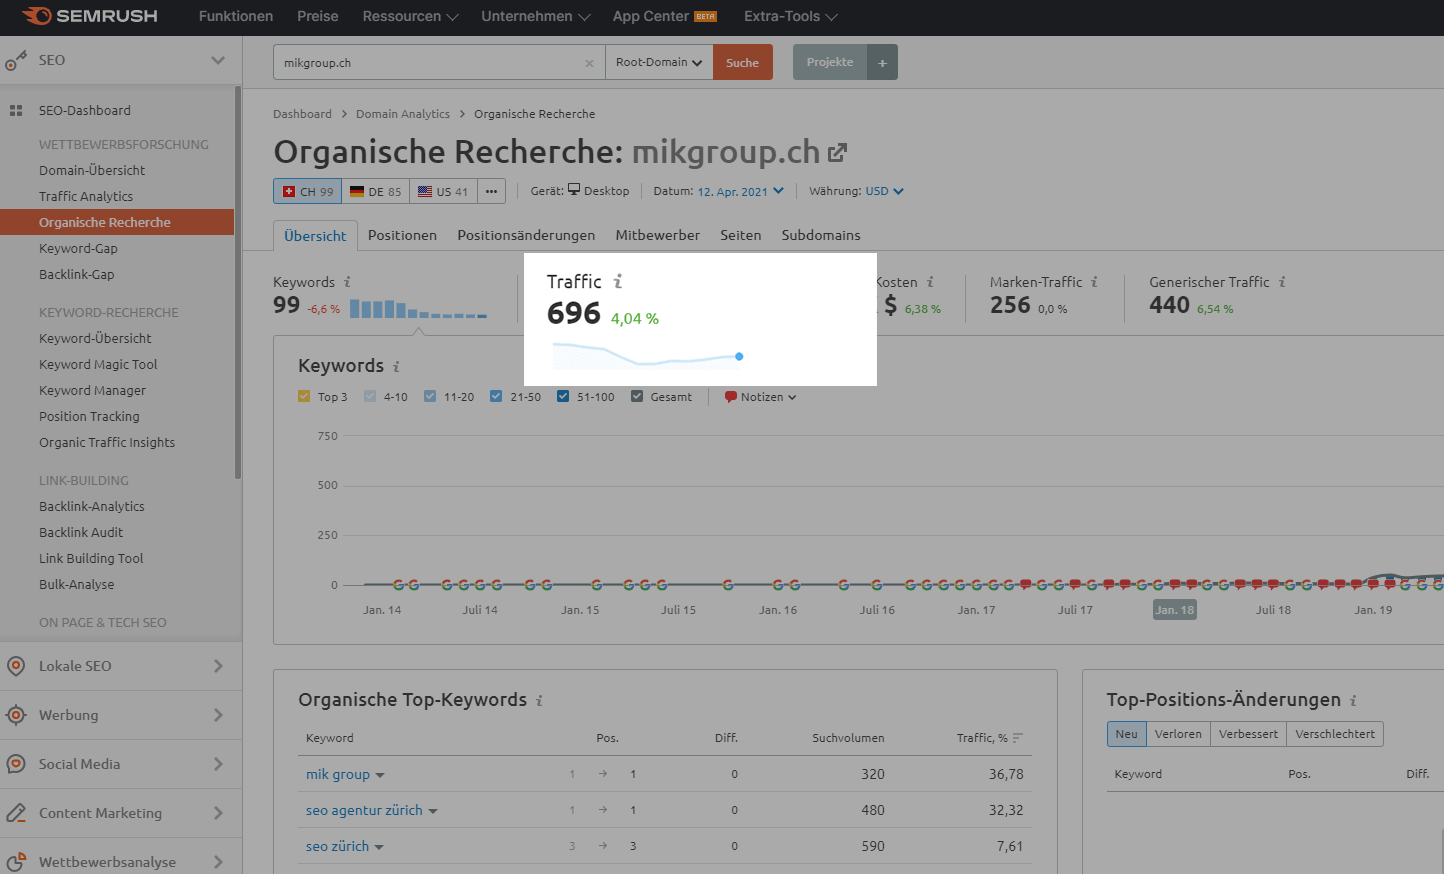
Task: Click the Semrush logo
Action: tap(90, 16)
